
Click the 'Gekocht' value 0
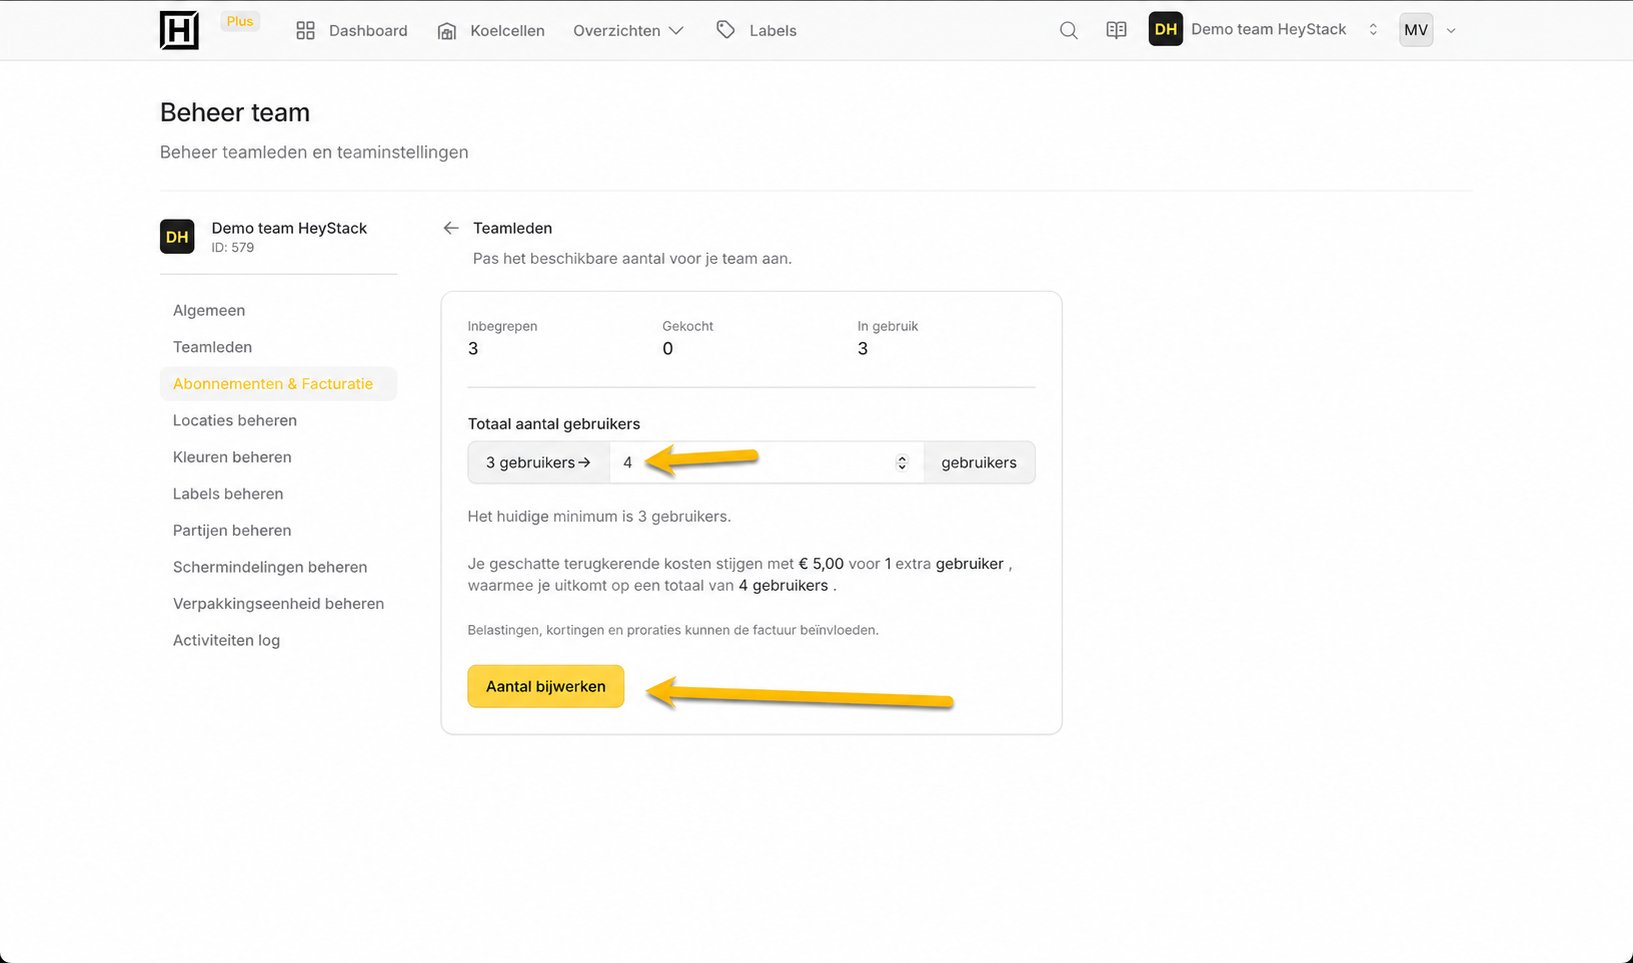(x=668, y=349)
